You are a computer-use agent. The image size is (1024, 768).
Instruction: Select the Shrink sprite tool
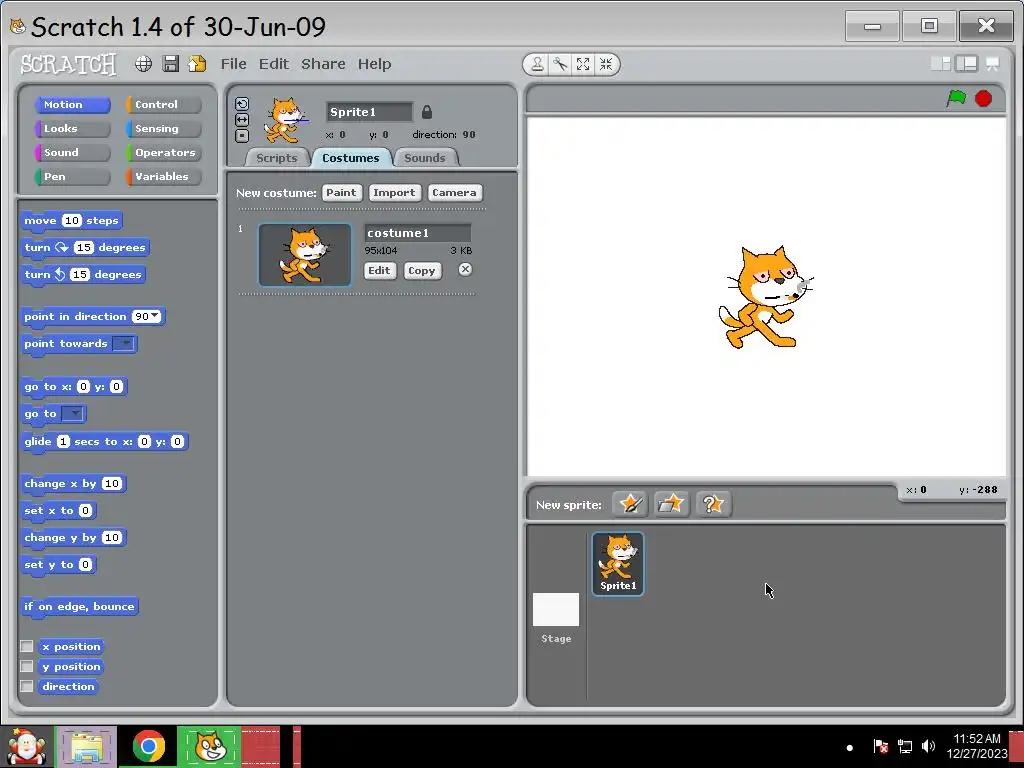tap(606, 64)
